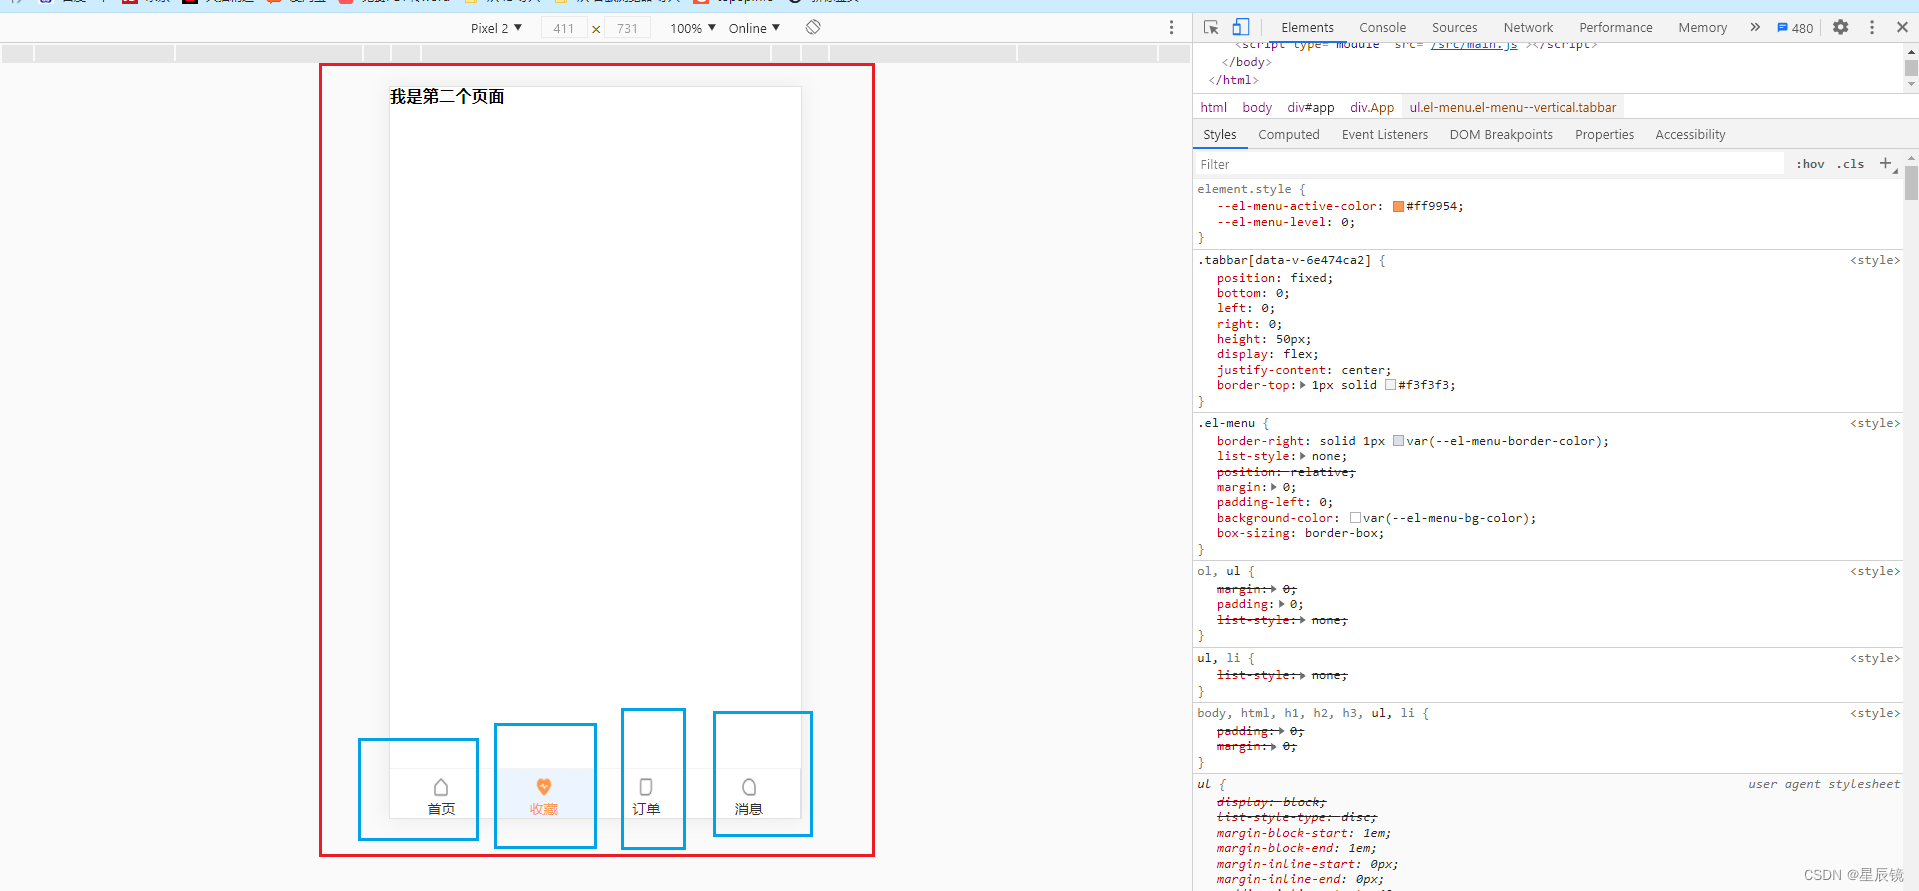The height and width of the screenshot is (891, 1919).
Task: Tap the 首页 home tab icon
Action: (441, 787)
